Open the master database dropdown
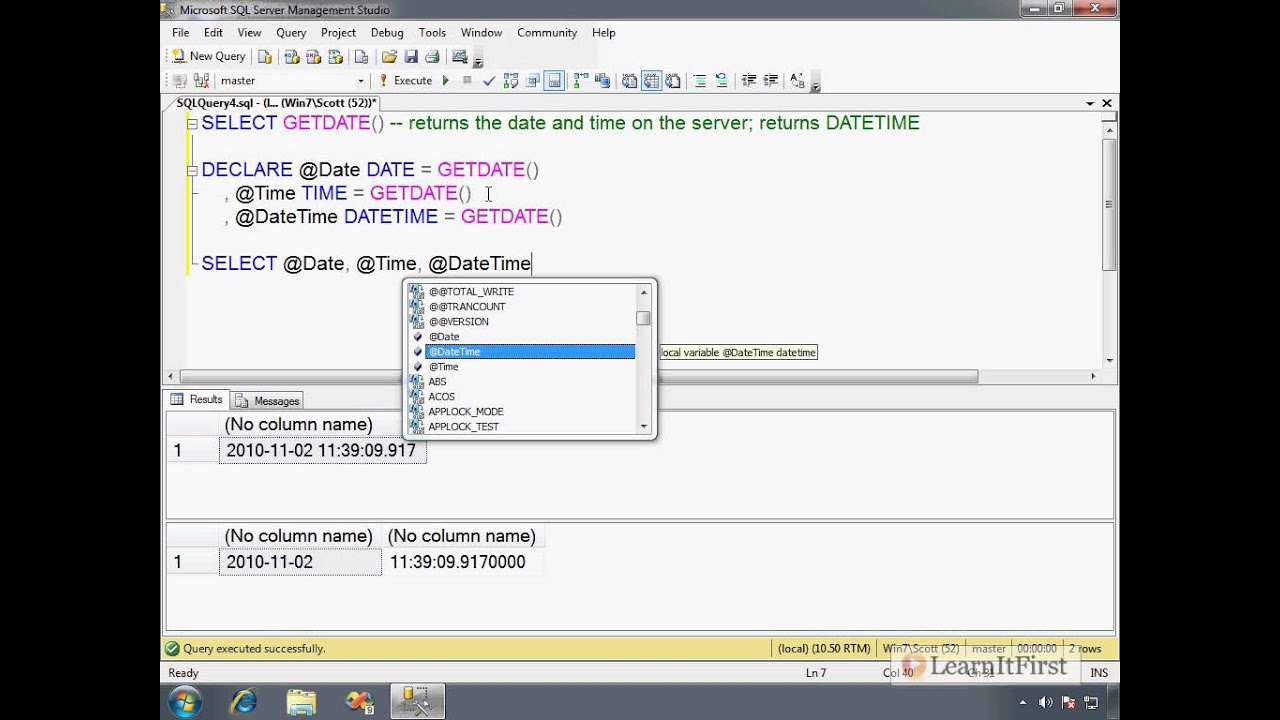This screenshot has width=1280, height=720. pos(361,80)
